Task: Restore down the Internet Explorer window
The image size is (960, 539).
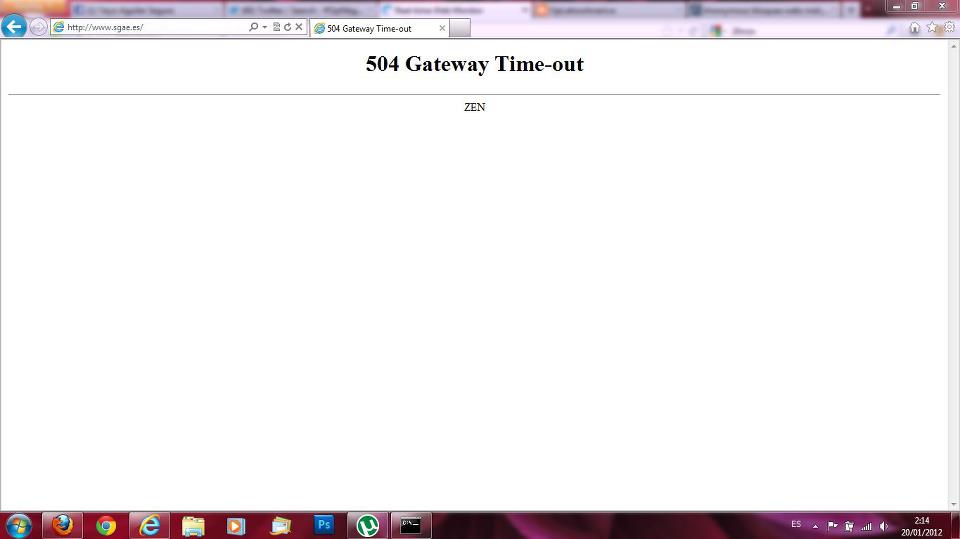Action: (915, 6)
